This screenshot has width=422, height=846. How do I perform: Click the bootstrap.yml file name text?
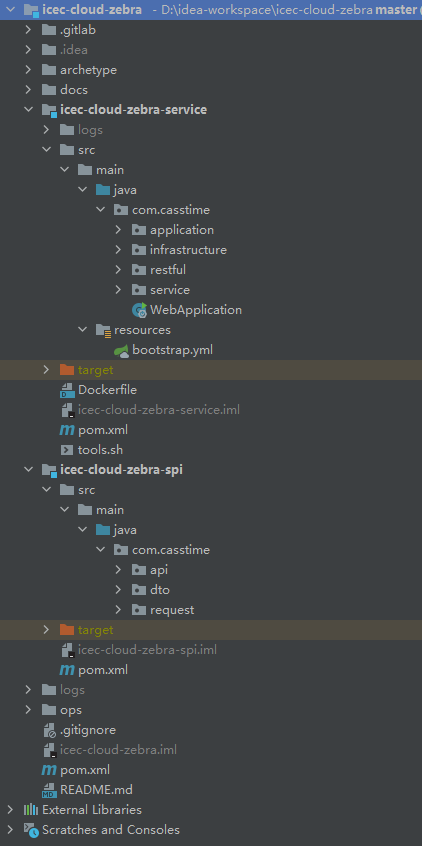tap(173, 350)
